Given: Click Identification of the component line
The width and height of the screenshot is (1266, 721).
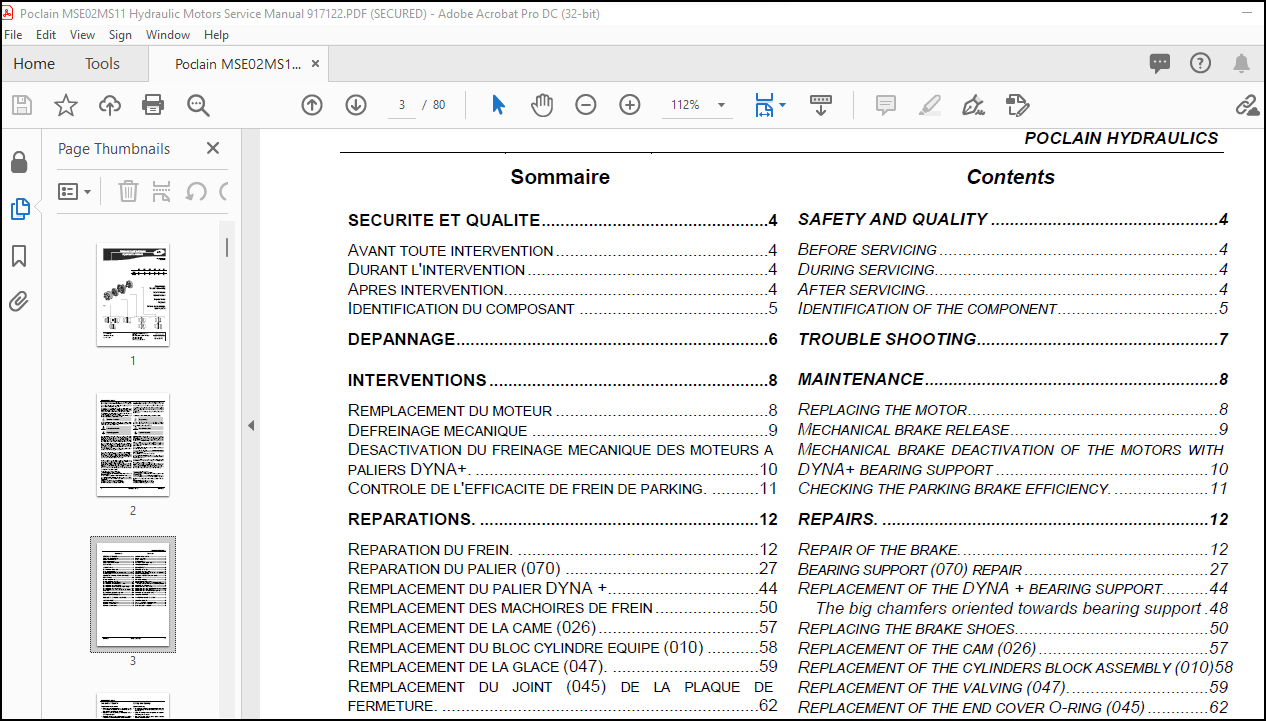Looking at the screenshot, I should pos(1013,309).
